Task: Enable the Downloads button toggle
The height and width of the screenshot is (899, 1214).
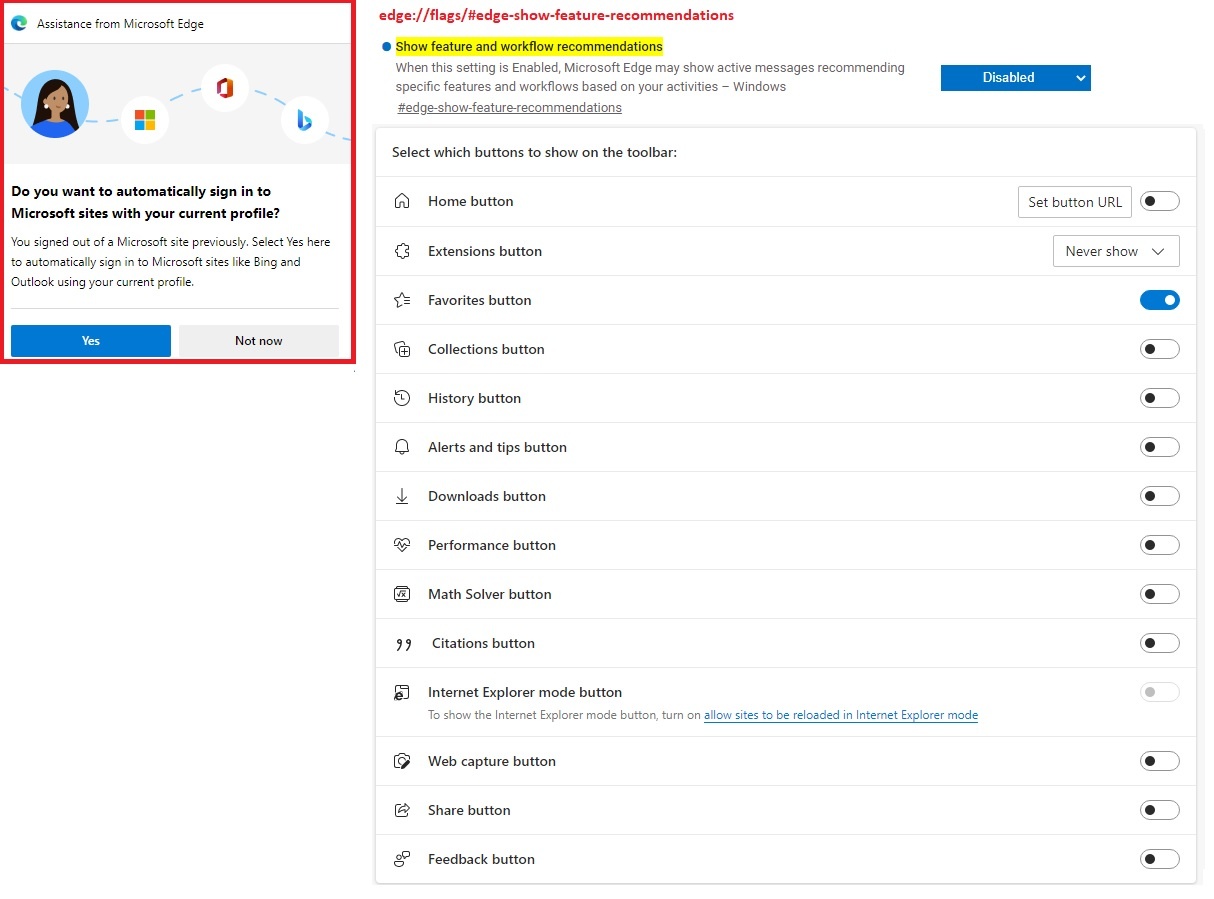Action: pyautogui.click(x=1160, y=496)
